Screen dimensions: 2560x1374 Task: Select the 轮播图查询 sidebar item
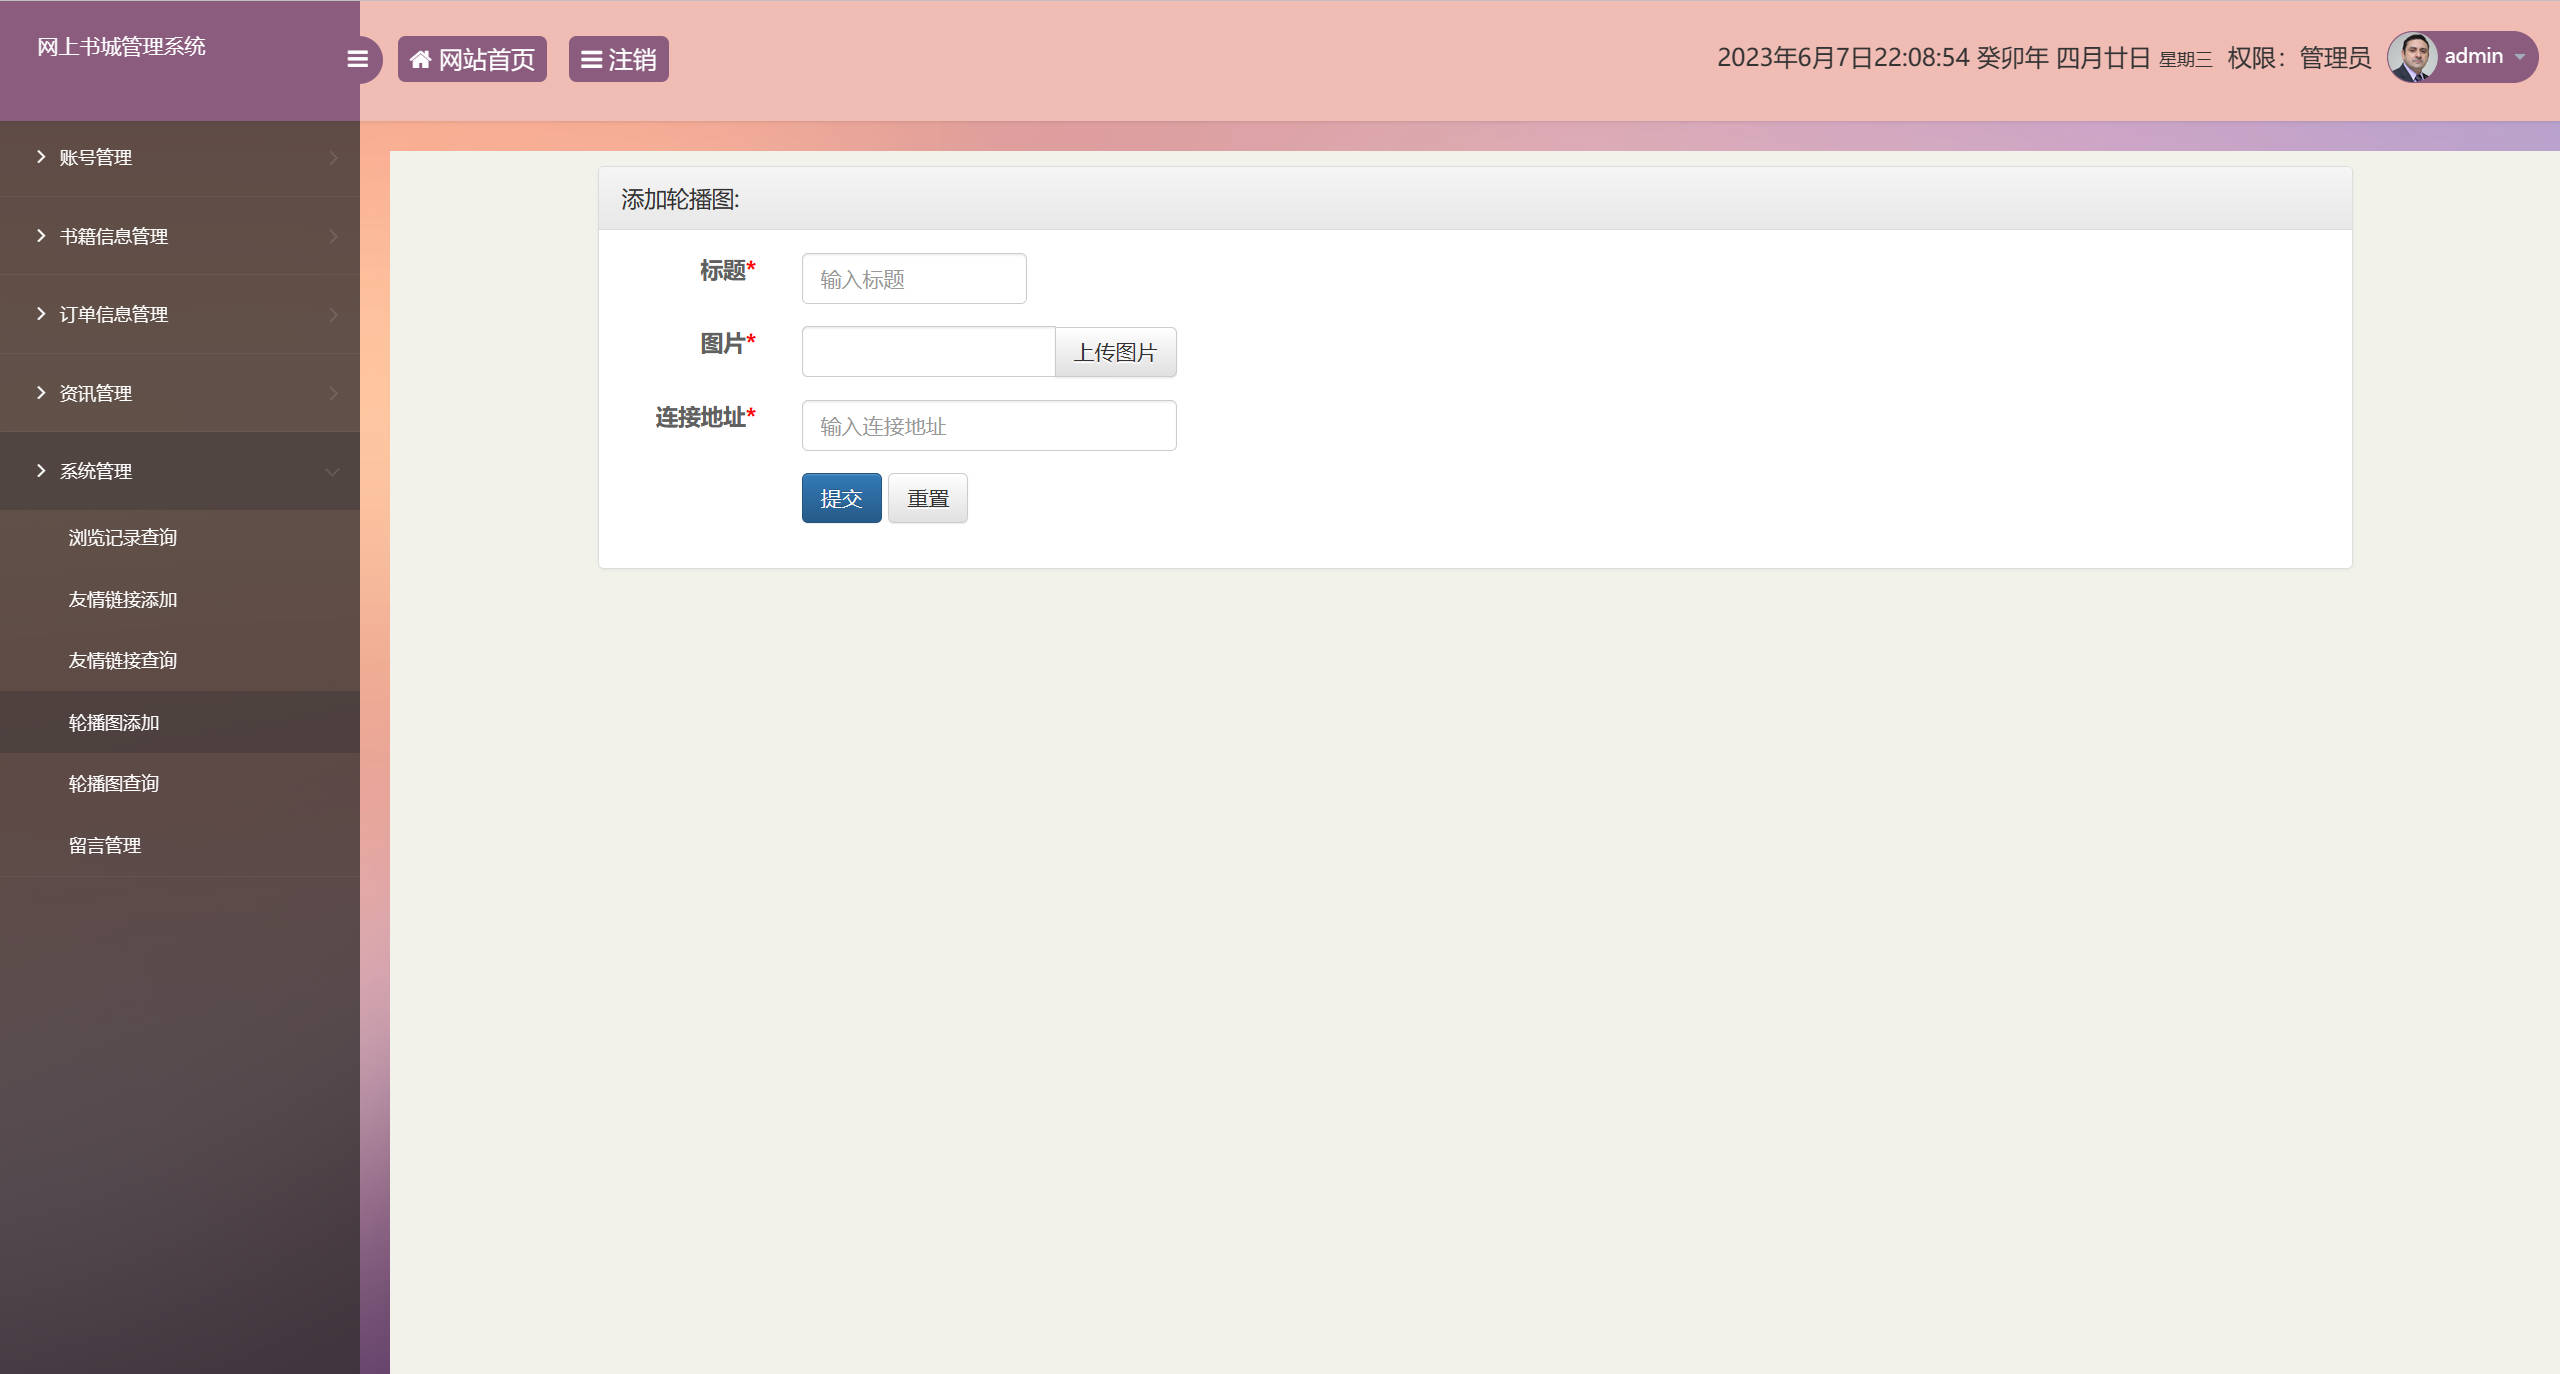112,783
